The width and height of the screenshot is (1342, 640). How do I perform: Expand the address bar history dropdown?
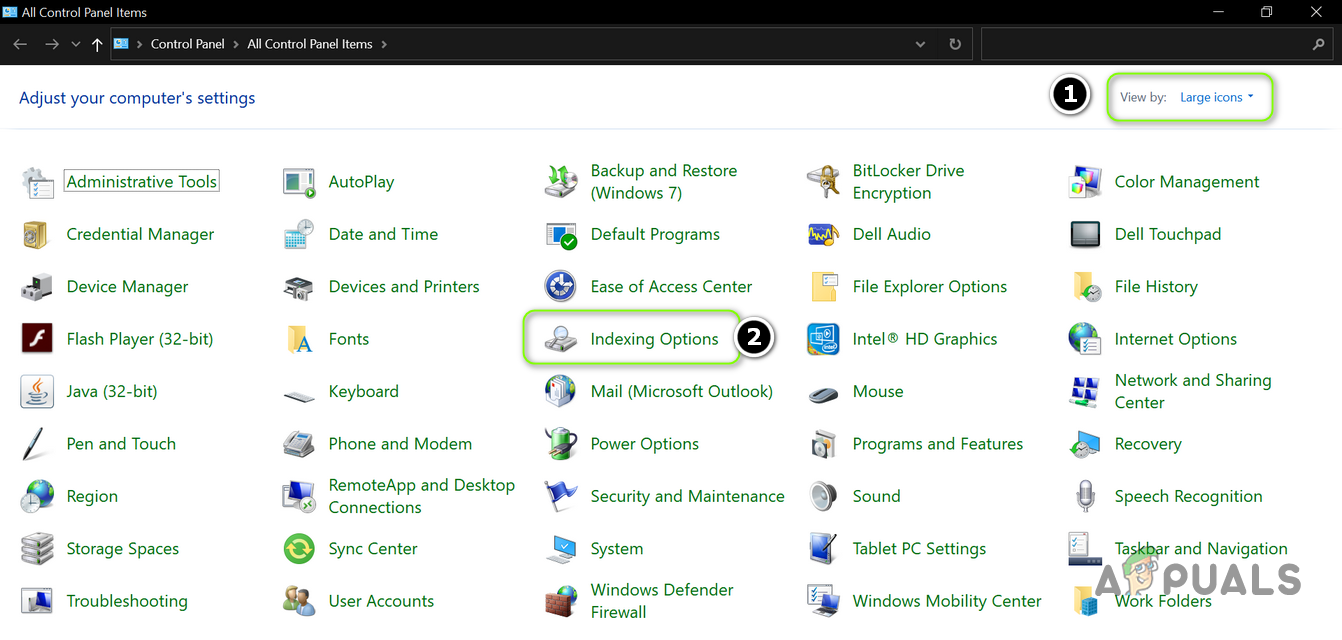920,45
